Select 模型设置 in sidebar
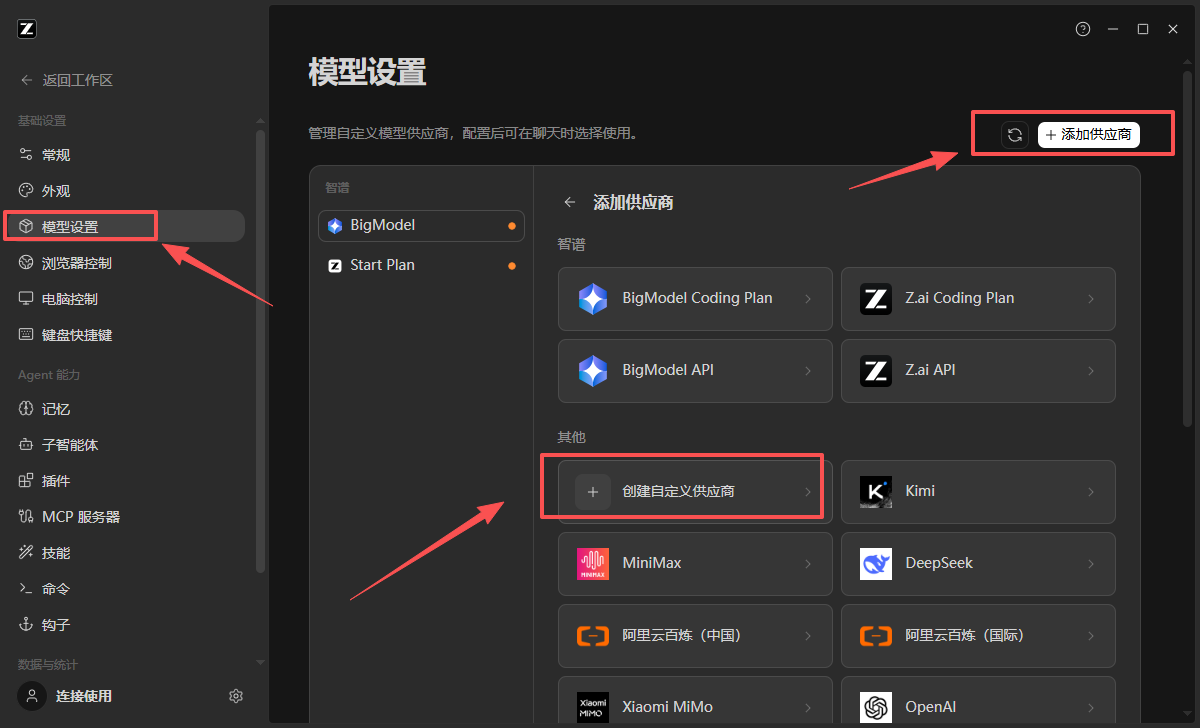 coord(125,227)
